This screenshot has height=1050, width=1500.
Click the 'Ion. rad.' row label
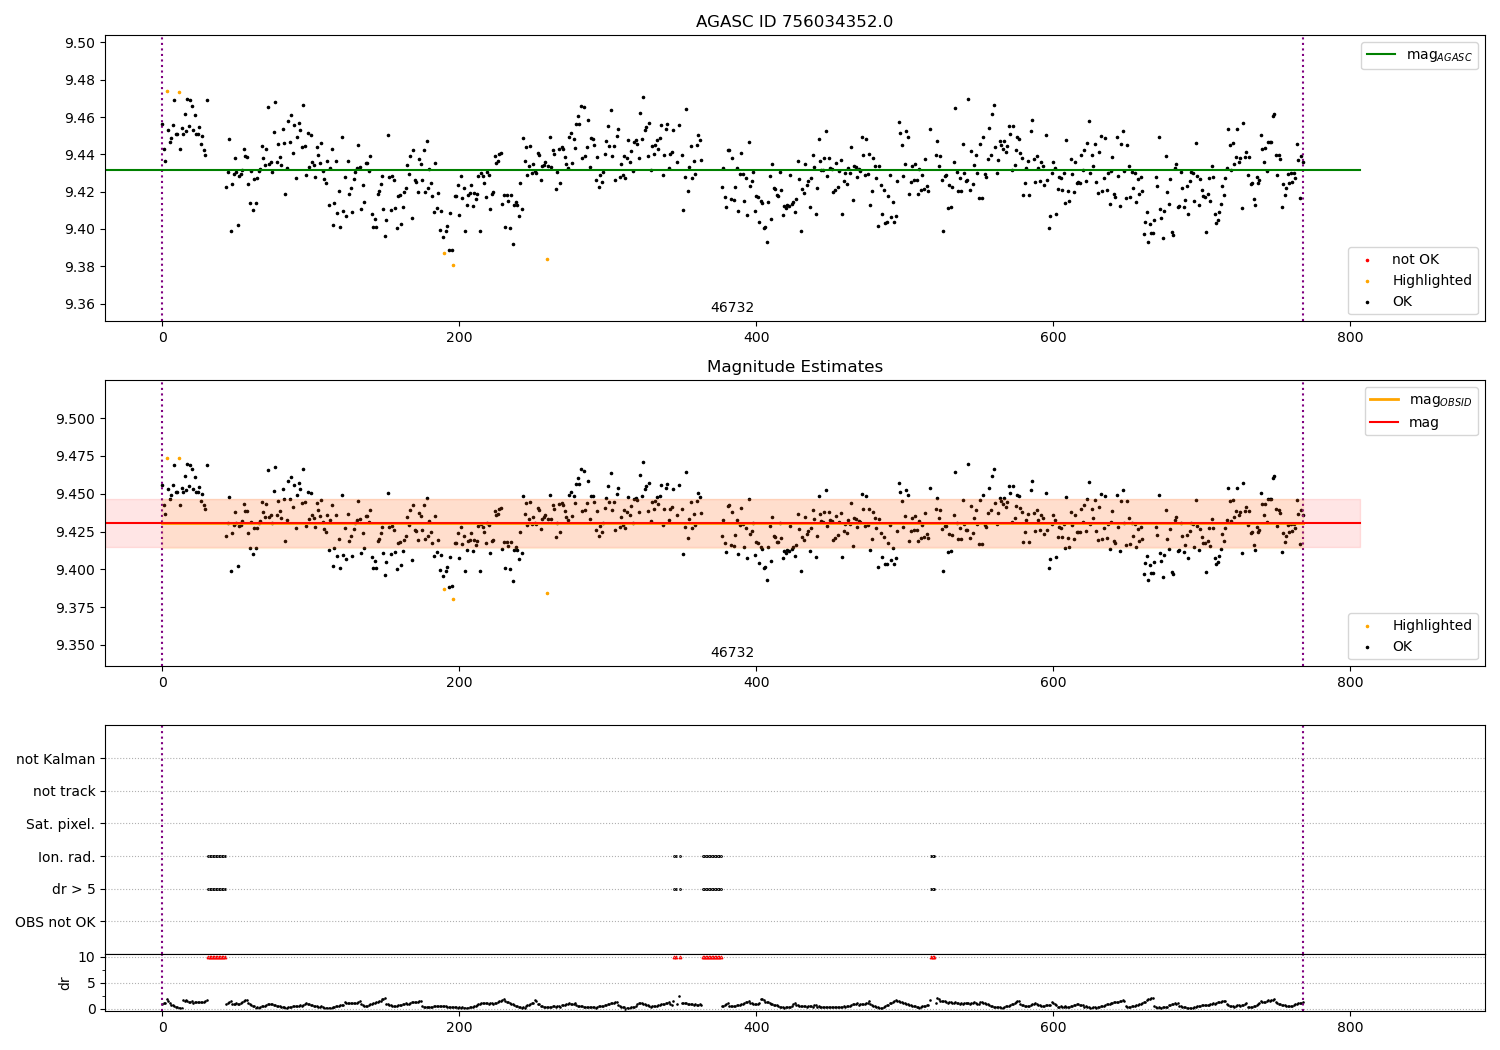(67, 858)
